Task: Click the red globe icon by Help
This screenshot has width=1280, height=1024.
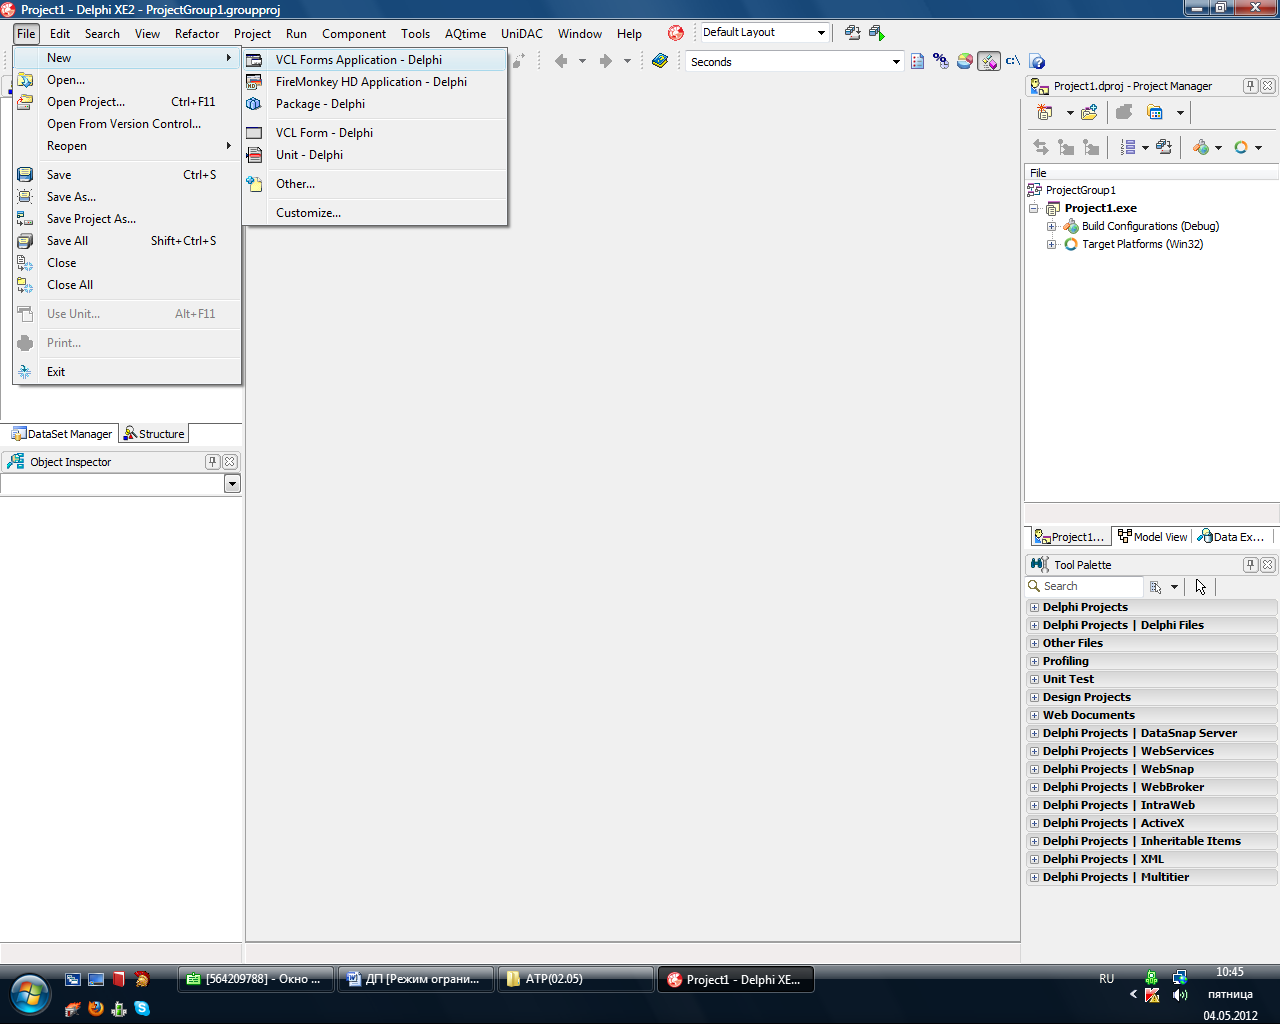Action: (x=676, y=33)
